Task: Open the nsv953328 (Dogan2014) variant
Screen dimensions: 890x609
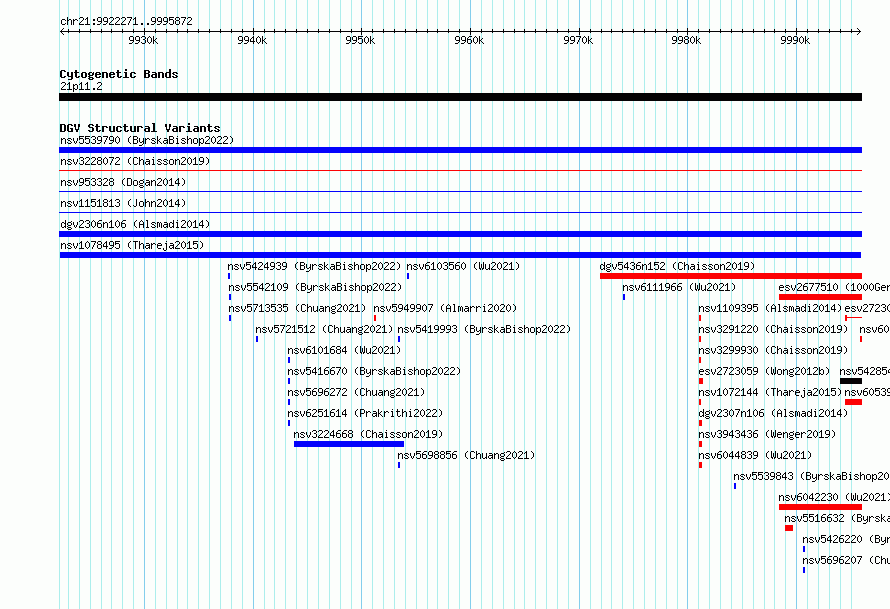Action: click(x=123, y=182)
